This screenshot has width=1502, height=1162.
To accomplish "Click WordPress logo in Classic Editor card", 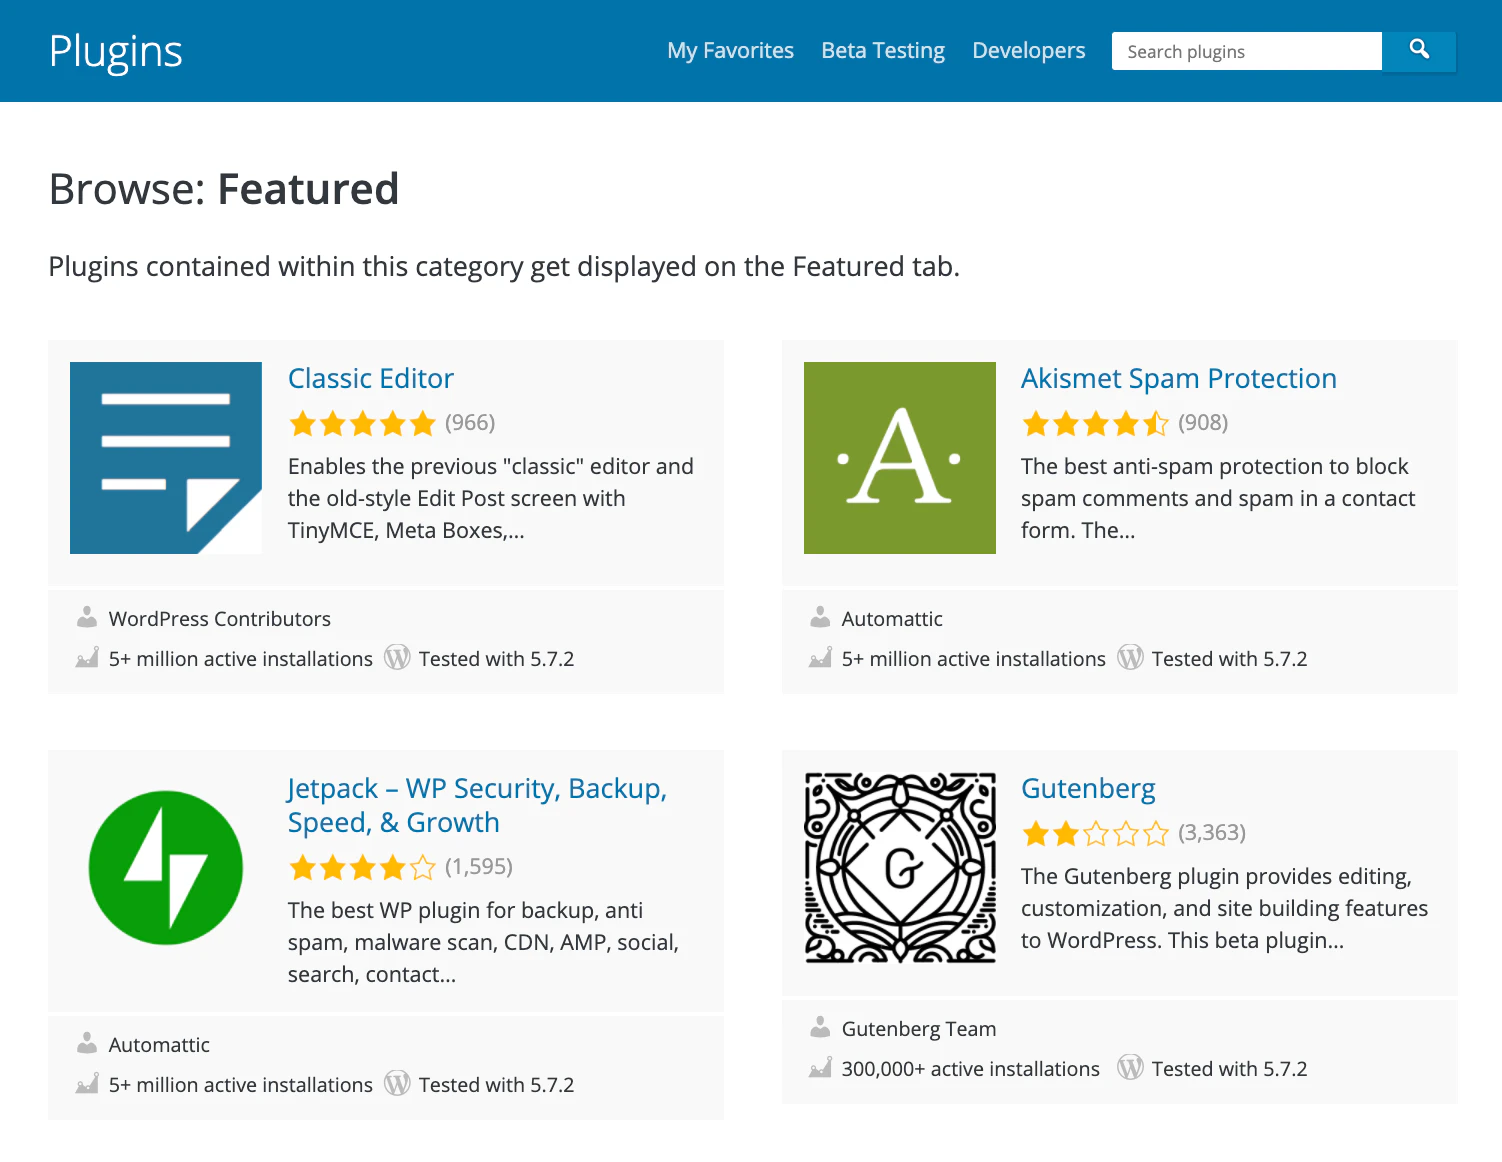I will pyautogui.click(x=397, y=657).
